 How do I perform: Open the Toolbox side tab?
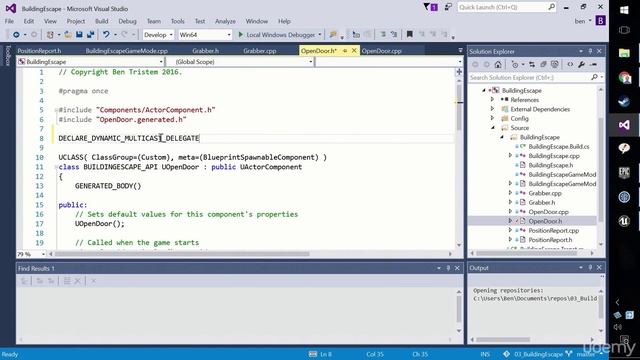7,56
